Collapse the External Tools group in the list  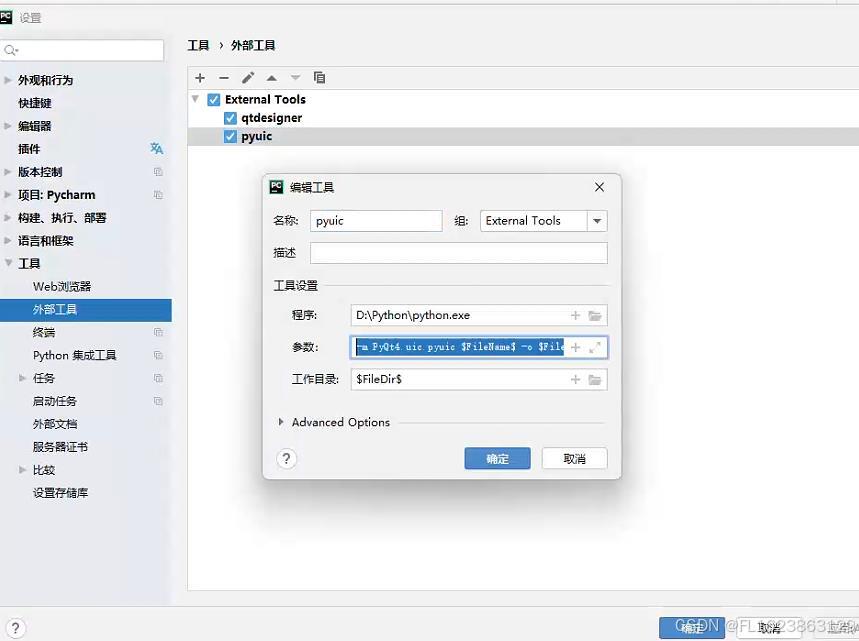coord(195,99)
